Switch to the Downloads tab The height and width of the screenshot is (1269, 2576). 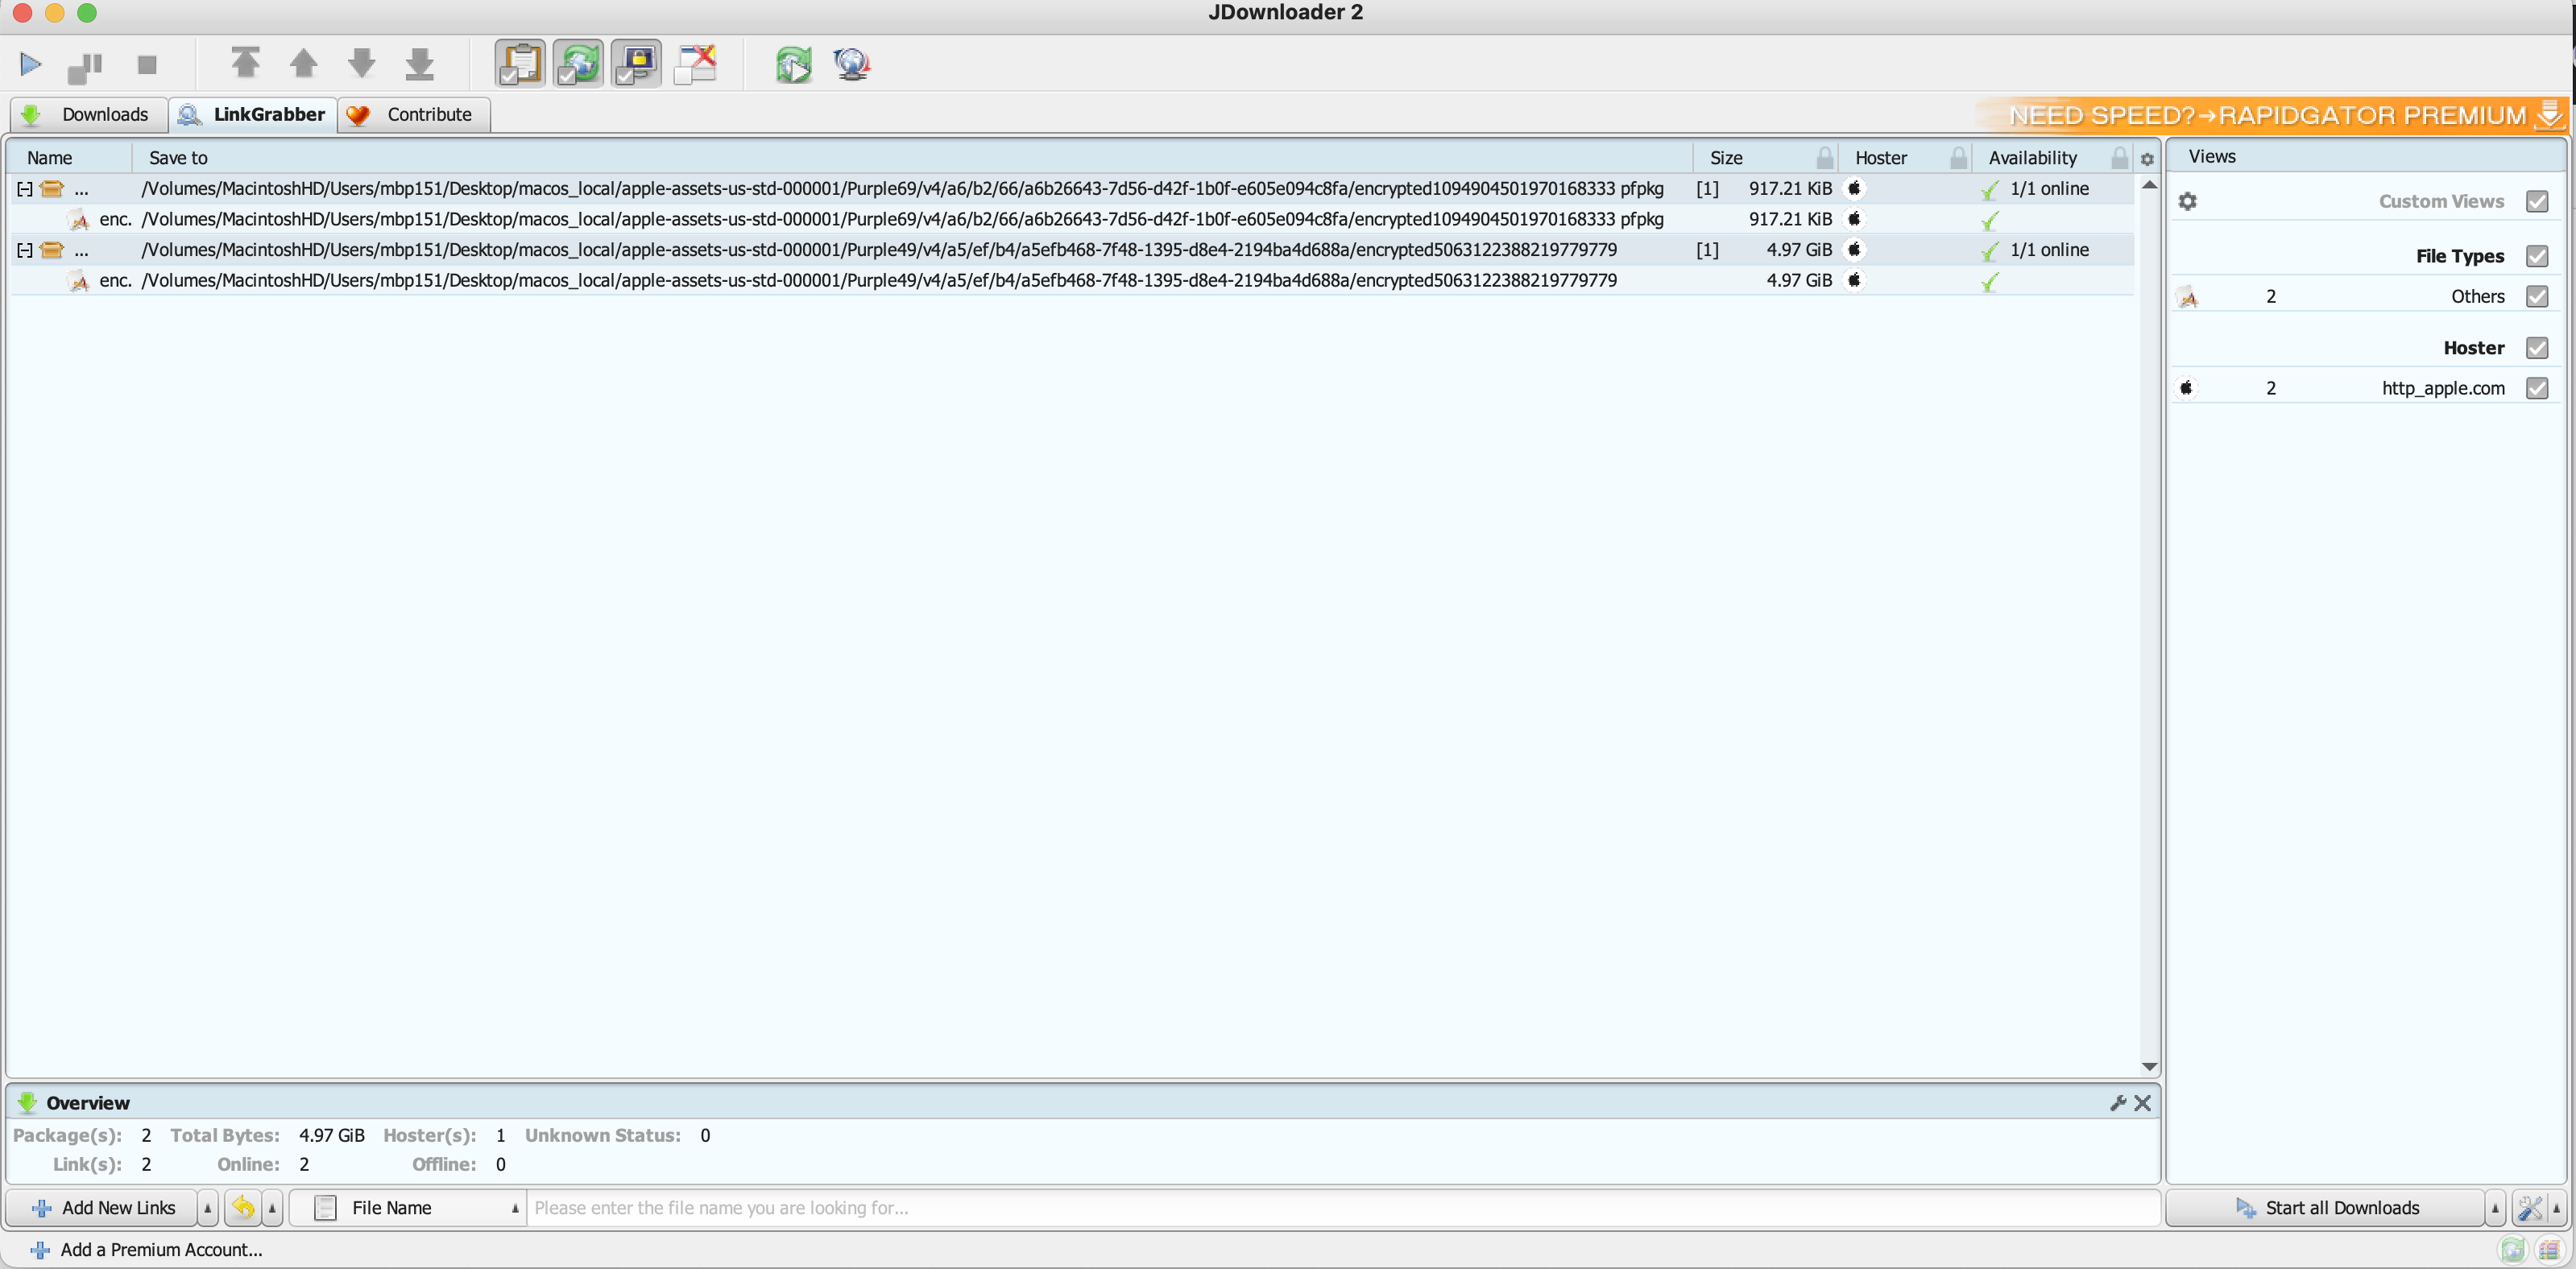tap(88, 115)
